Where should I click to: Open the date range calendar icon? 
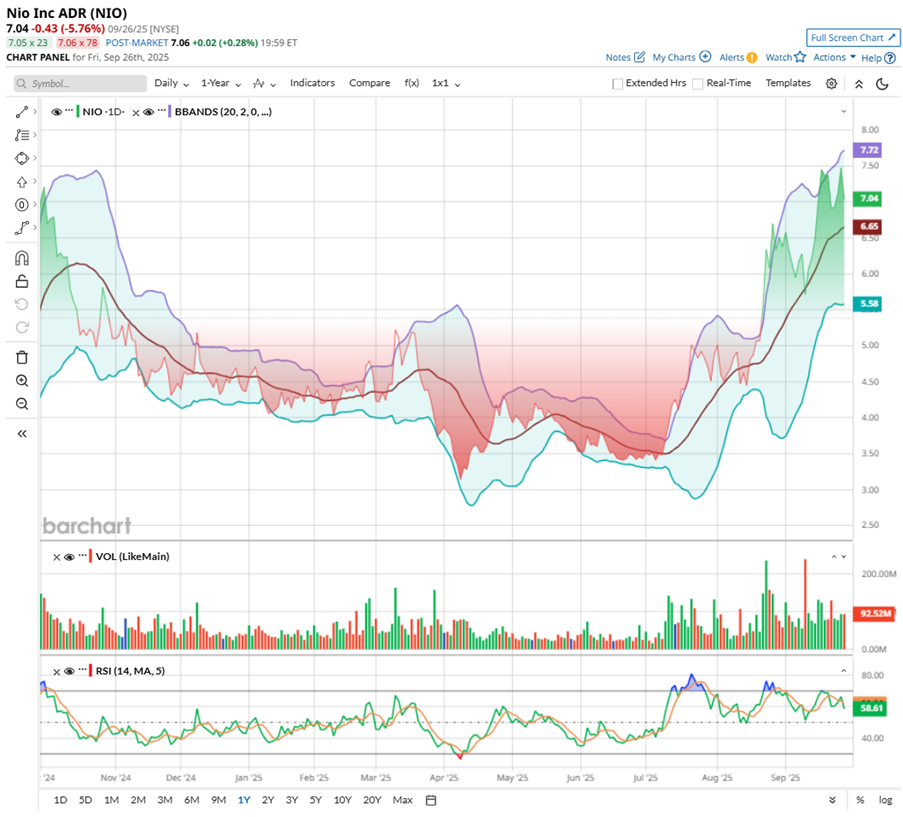click(431, 800)
